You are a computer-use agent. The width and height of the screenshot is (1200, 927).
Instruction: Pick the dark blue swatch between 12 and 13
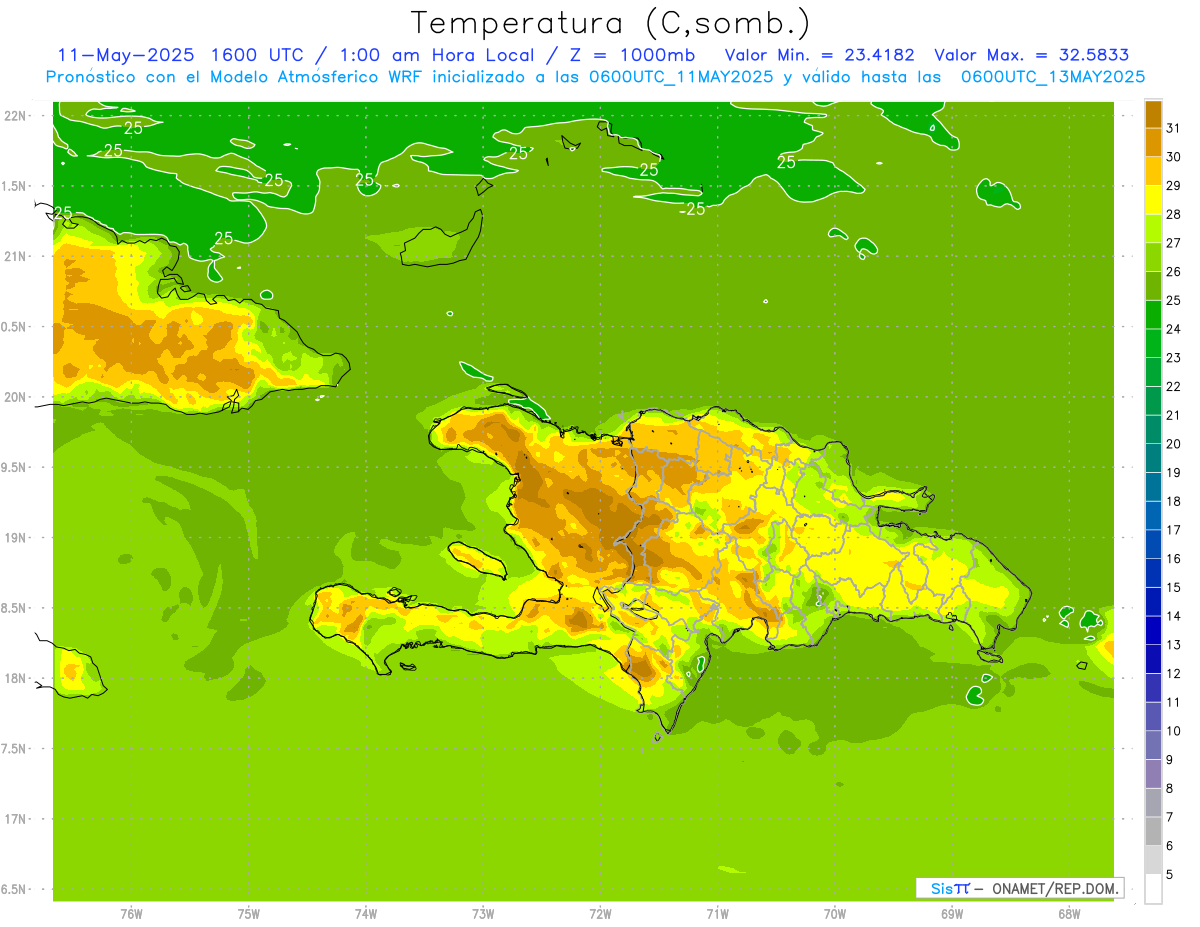pos(1153,659)
